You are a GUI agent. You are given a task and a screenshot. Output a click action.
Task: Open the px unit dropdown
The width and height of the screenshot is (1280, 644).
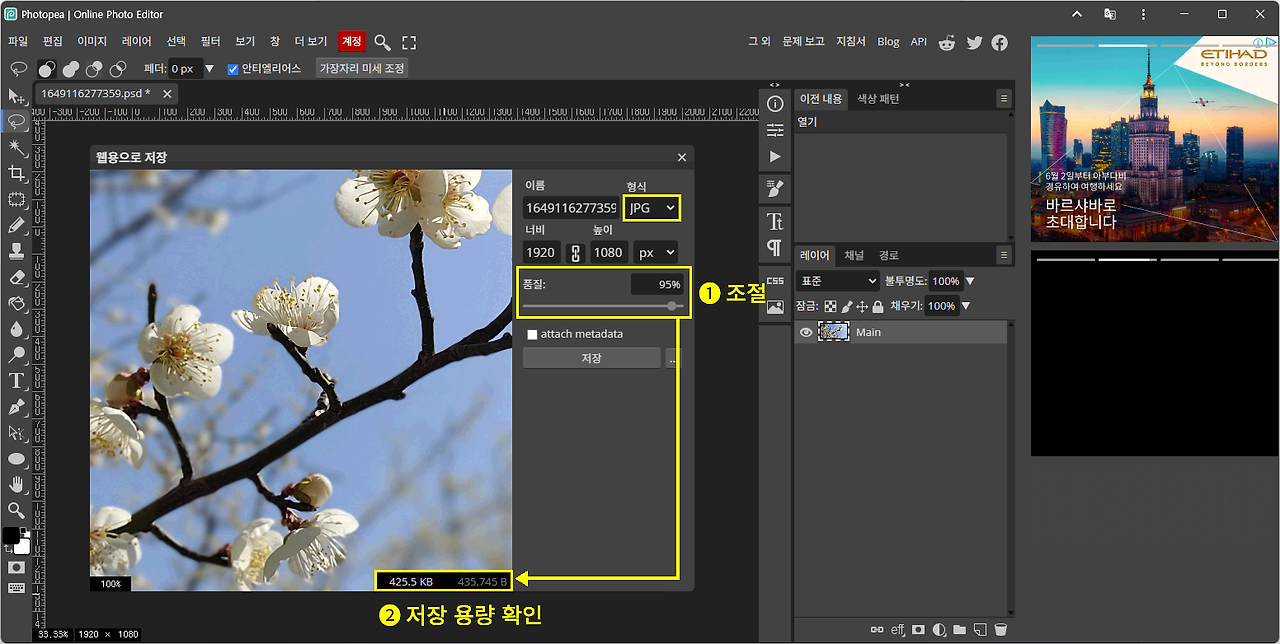pyautogui.click(x=656, y=253)
